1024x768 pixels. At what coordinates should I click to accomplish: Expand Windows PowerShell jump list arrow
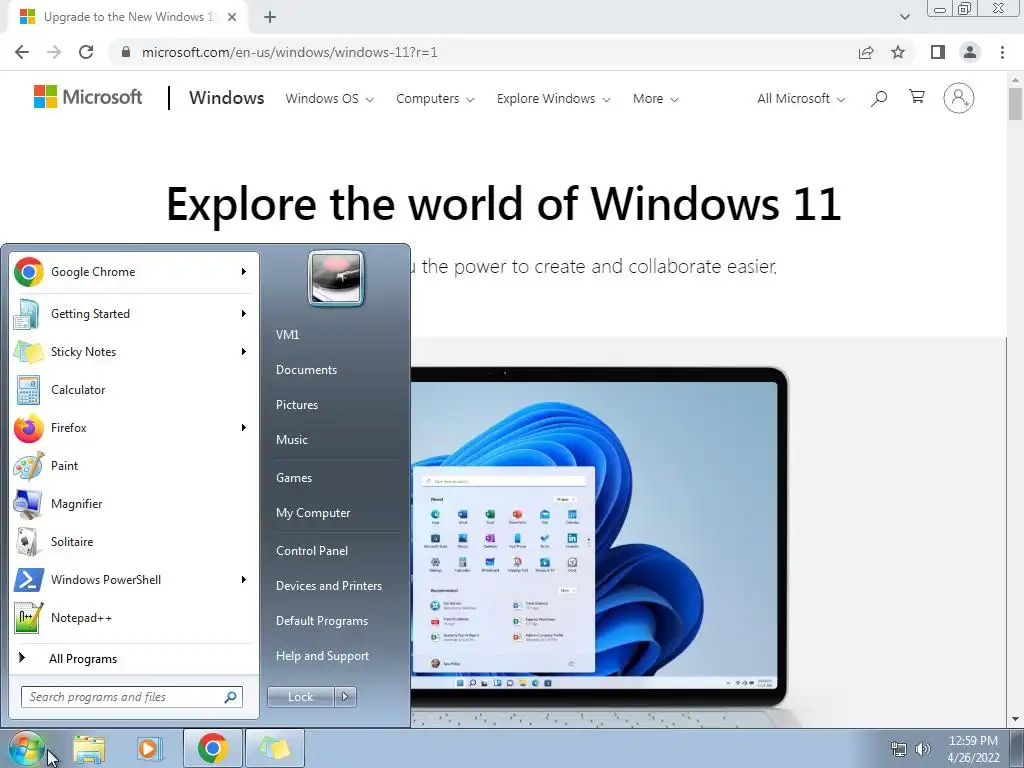[x=244, y=579]
